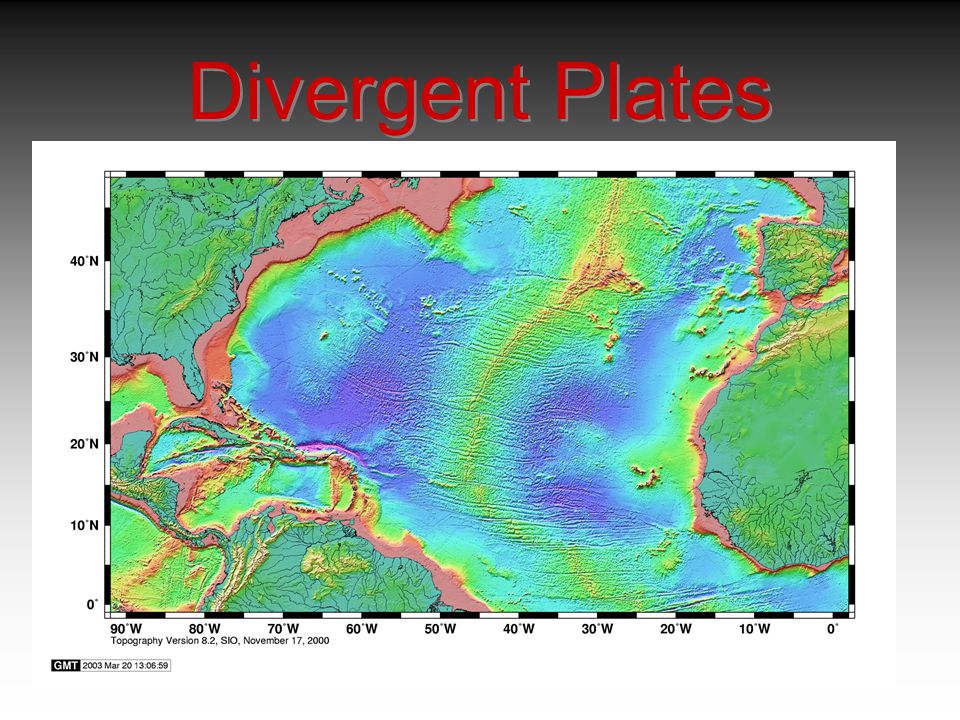Click the 20°N latitude label
The height and width of the screenshot is (720, 960).
click(x=84, y=444)
